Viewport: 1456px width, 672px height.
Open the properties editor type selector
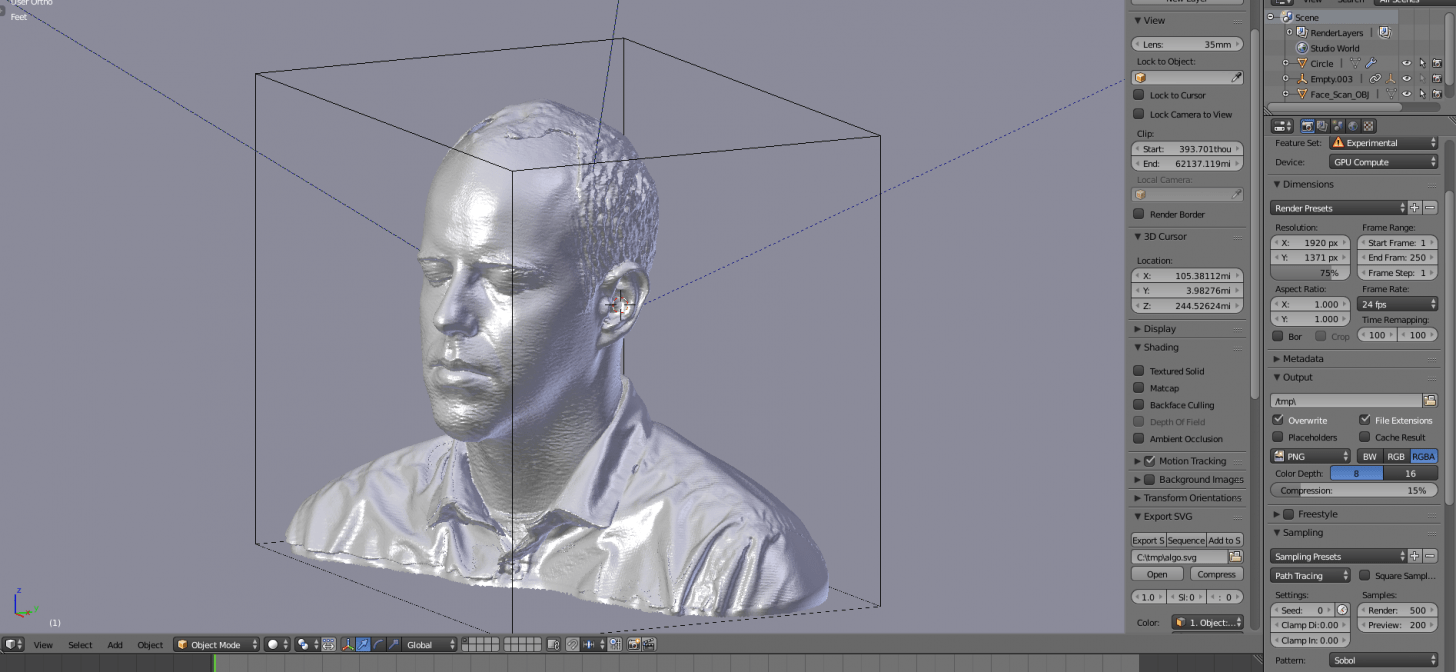click(1282, 126)
